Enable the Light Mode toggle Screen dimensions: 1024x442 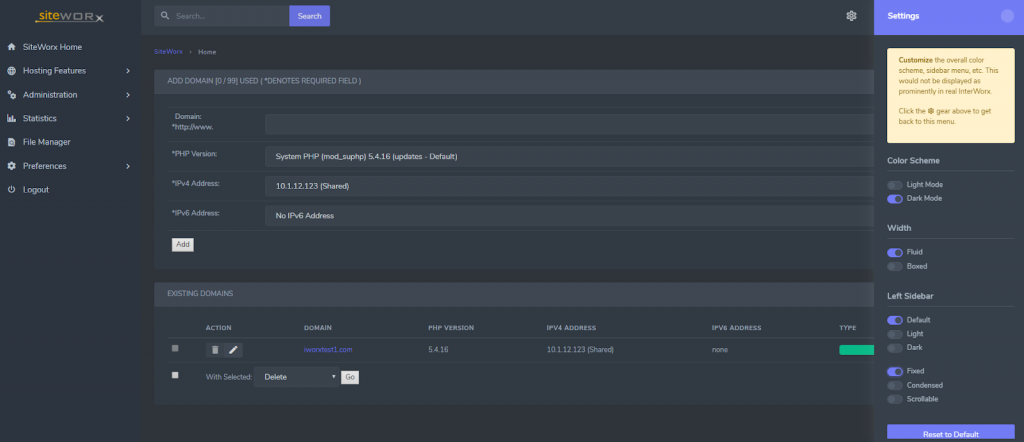(x=895, y=185)
